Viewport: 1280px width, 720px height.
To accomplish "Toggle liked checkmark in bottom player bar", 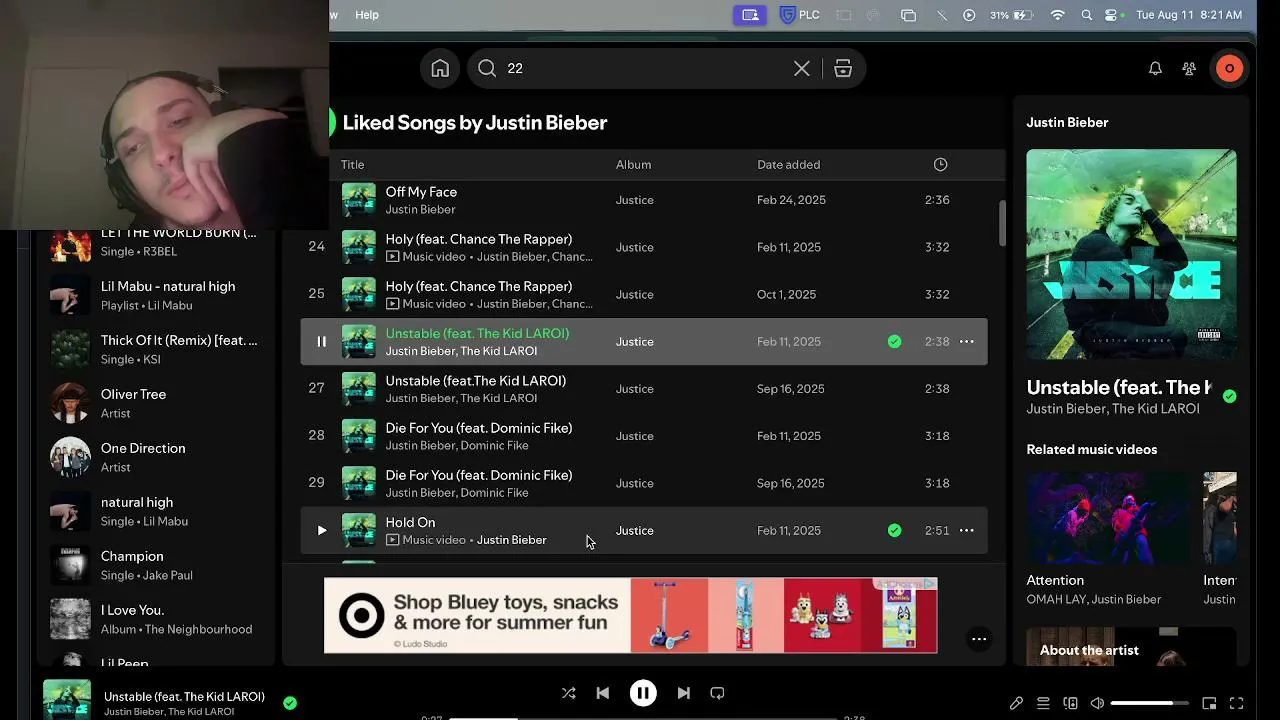I will [290, 703].
